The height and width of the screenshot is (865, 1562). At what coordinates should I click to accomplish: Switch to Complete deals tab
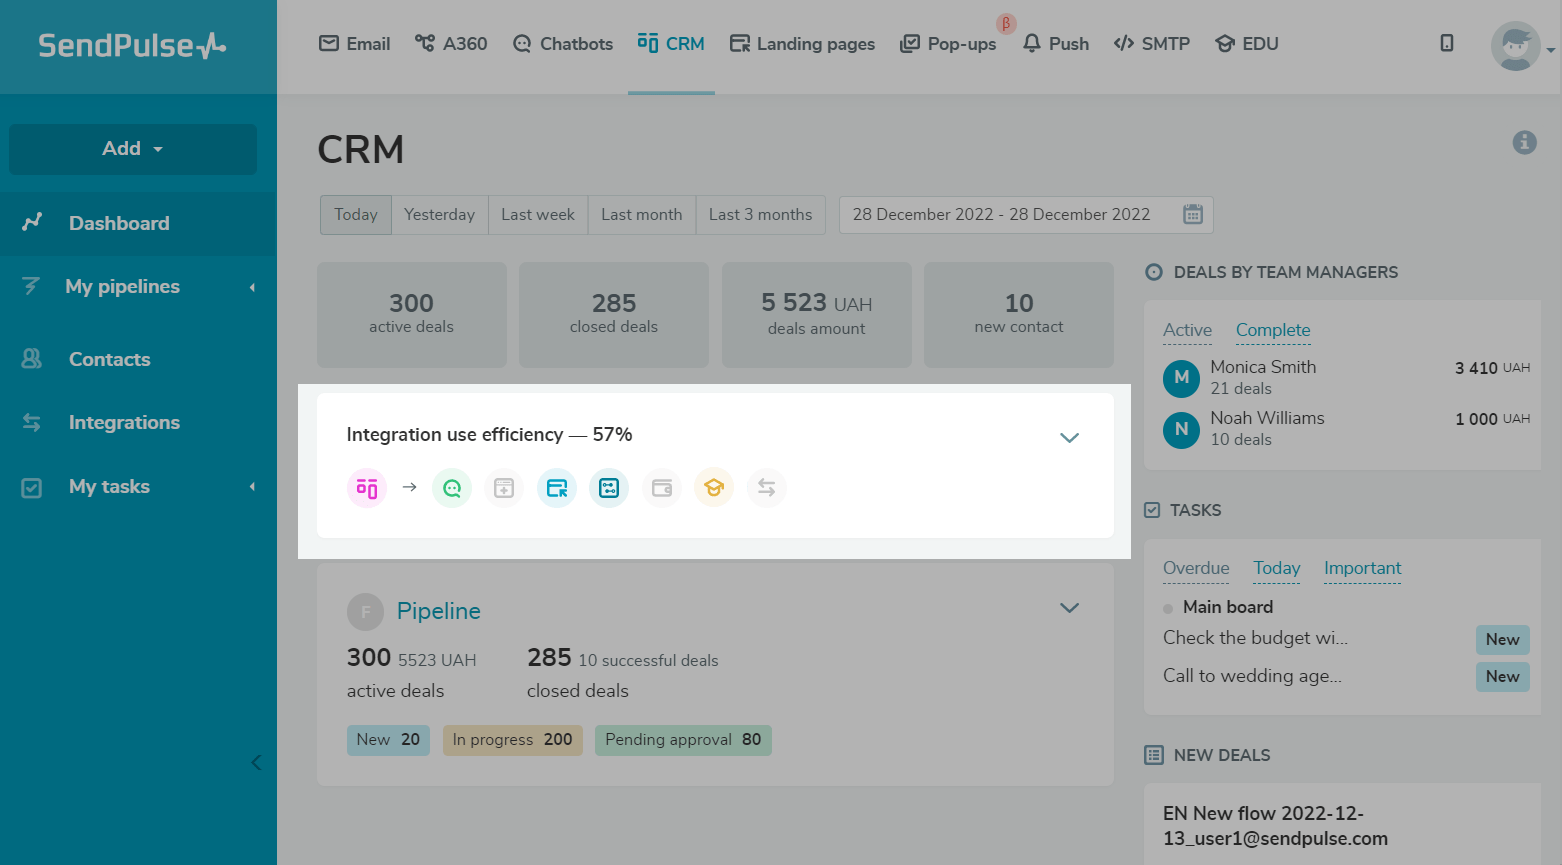(1273, 330)
